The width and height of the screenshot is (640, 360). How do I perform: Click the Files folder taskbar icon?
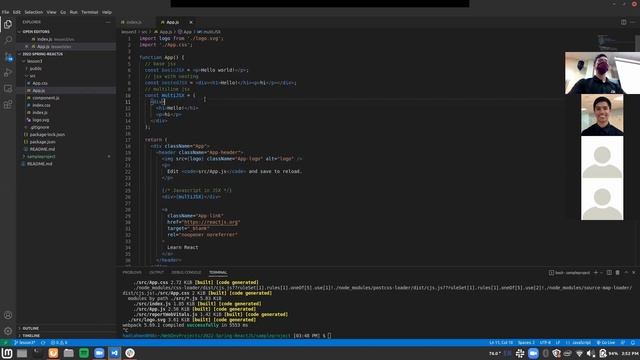69,353
